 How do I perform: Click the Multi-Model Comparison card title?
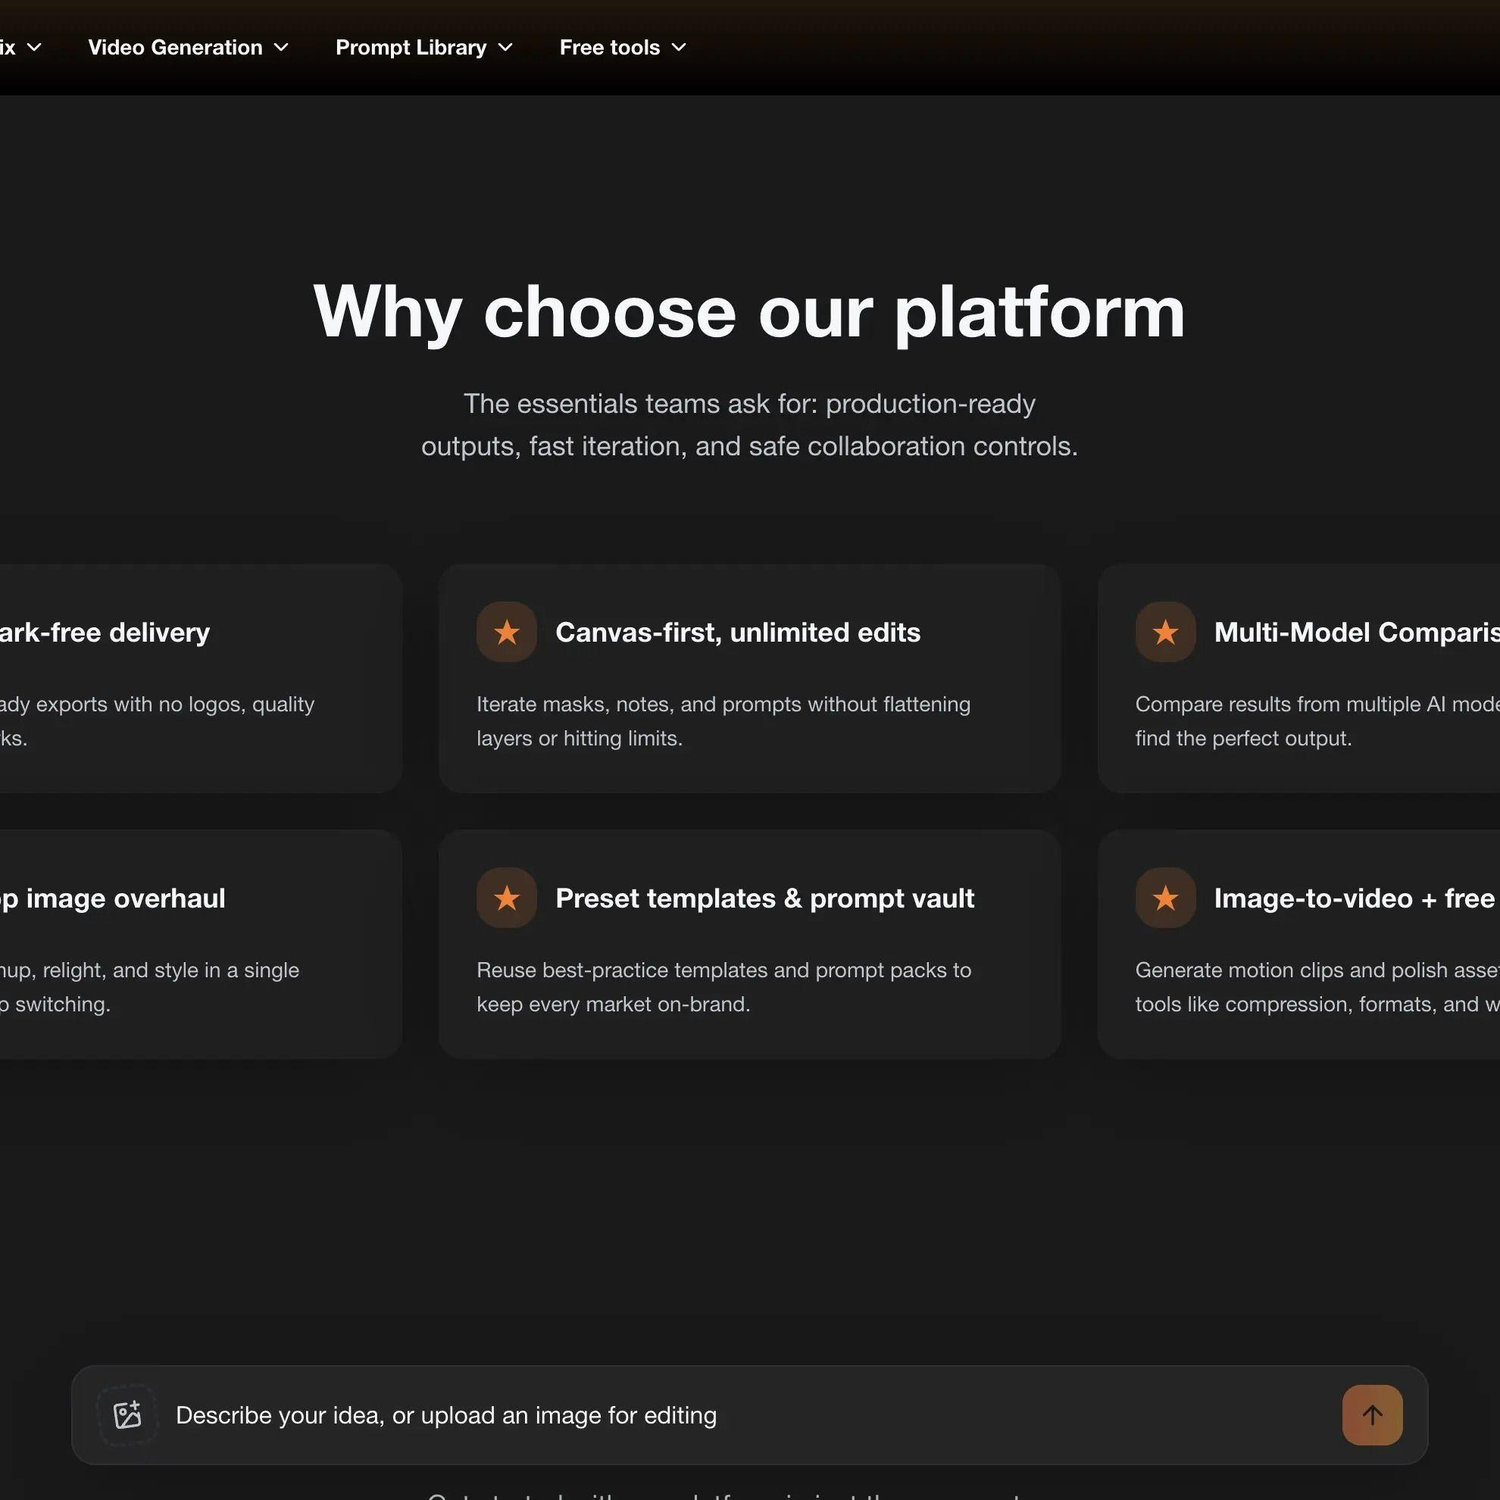tap(1357, 632)
